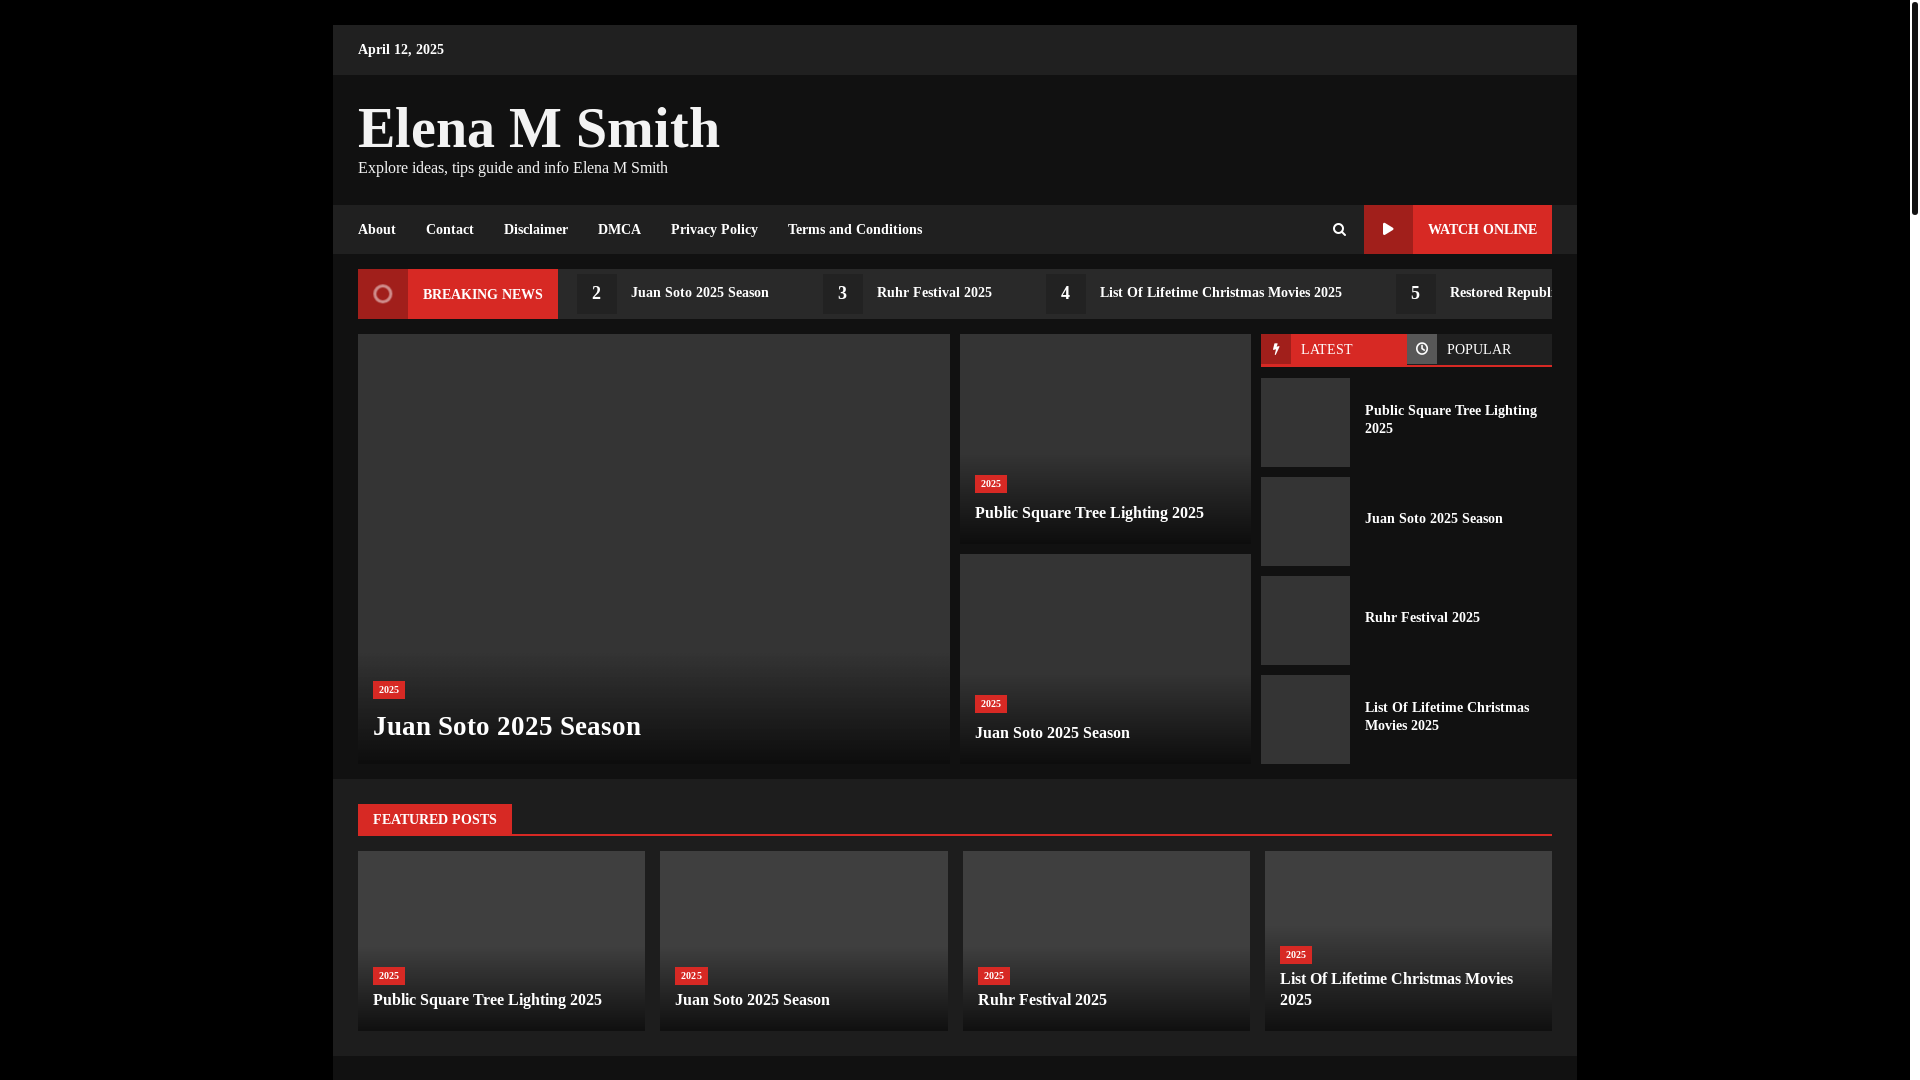Click the FEATURED POSTS heading
The height and width of the screenshot is (1080, 1920).
coord(435,819)
